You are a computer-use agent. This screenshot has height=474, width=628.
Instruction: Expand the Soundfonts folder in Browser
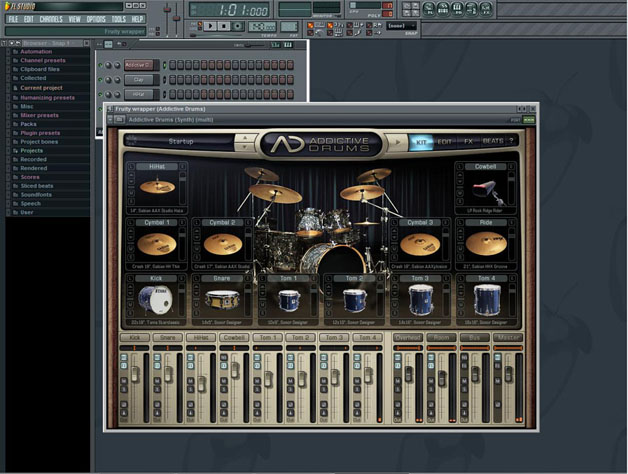tap(36, 195)
